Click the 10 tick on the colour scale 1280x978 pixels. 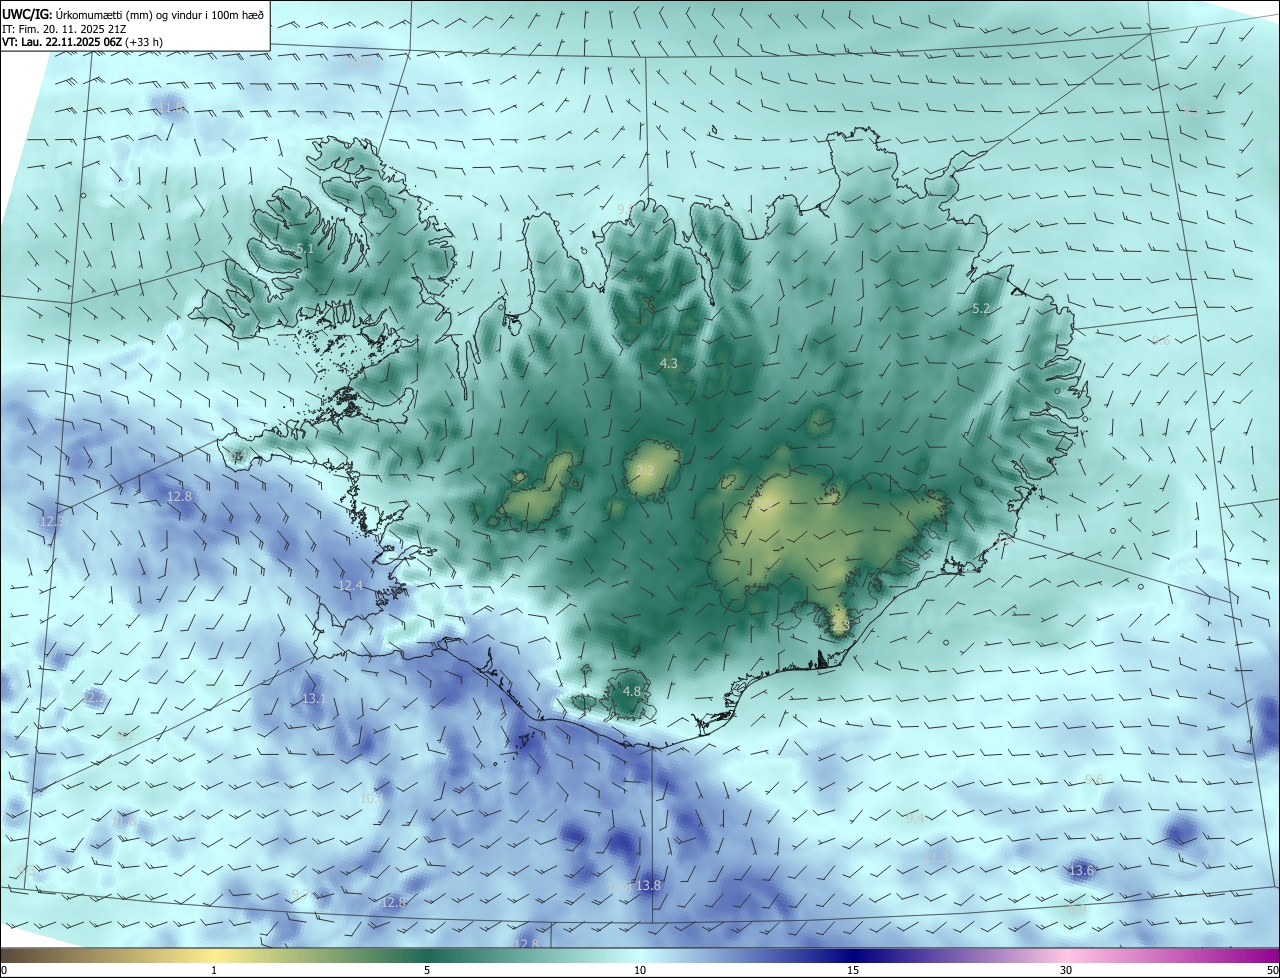tap(640, 970)
